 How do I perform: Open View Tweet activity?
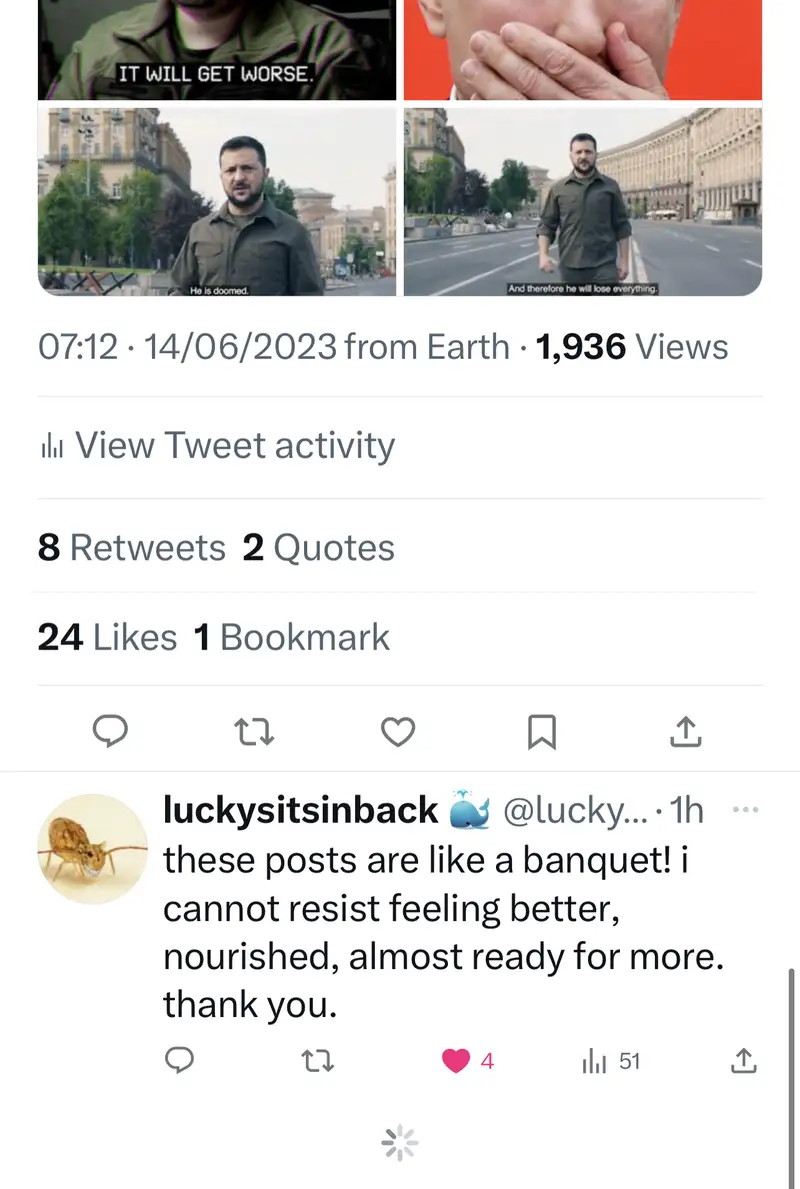tap(234, 446)
